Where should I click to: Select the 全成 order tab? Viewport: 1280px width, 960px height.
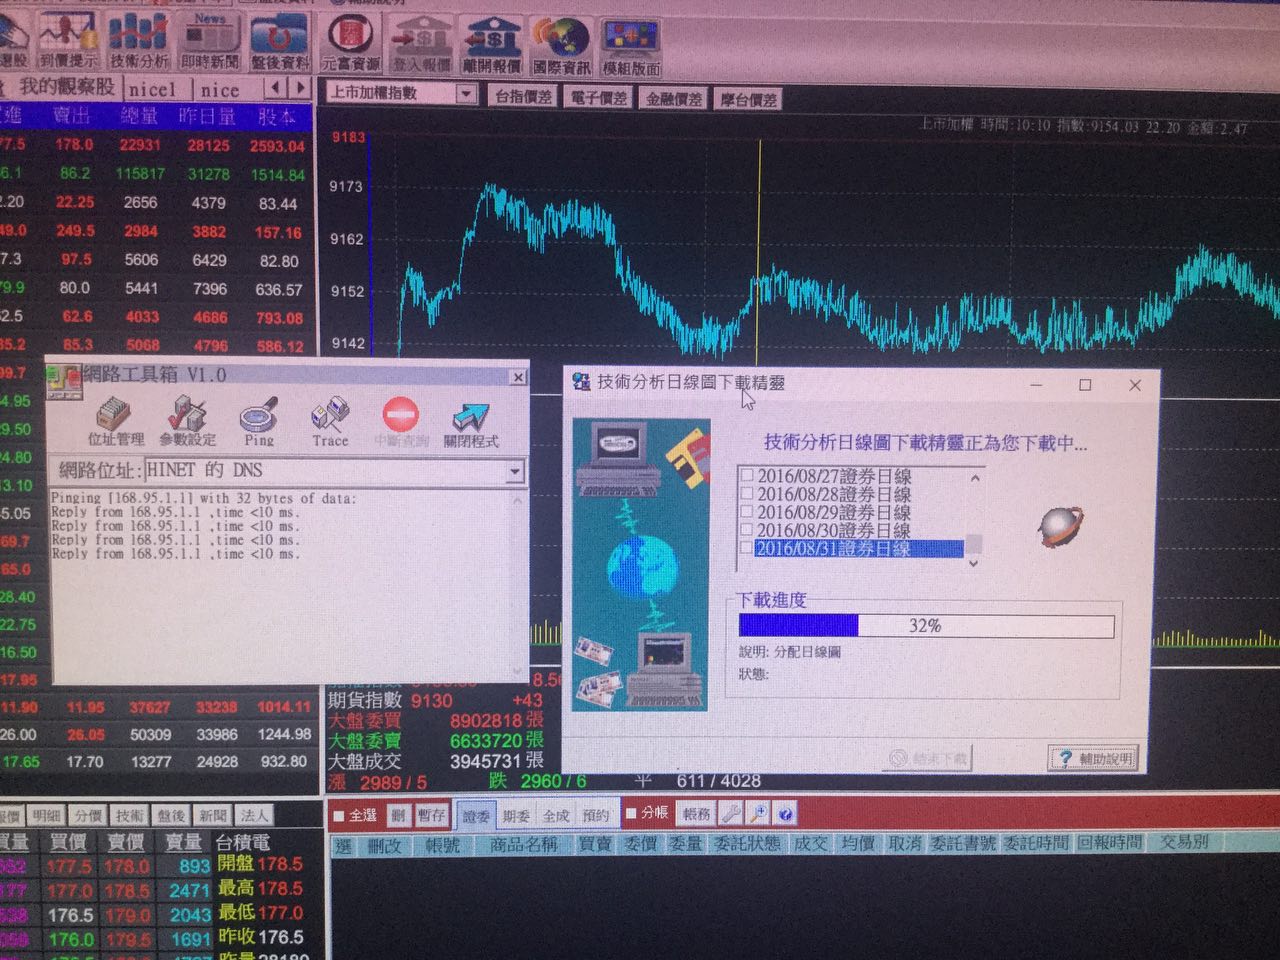tap(556, 816)
